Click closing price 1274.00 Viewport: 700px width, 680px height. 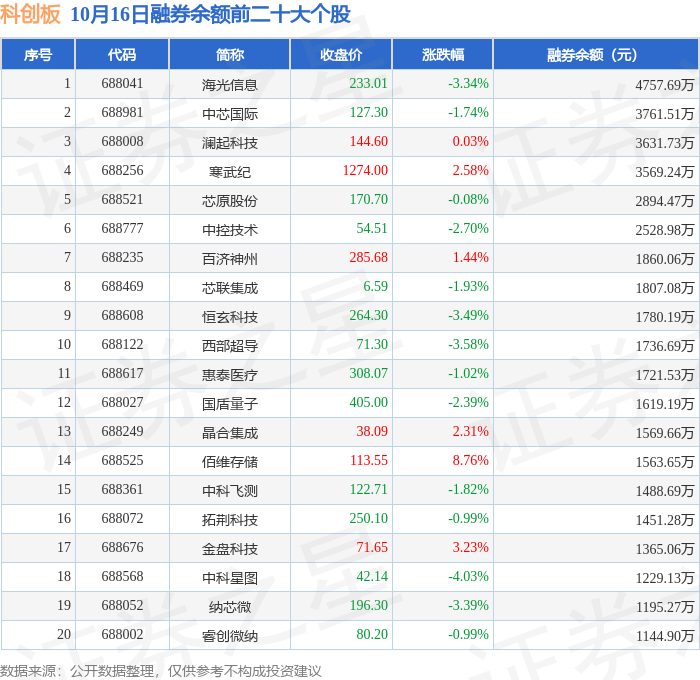tap(365, 171)
